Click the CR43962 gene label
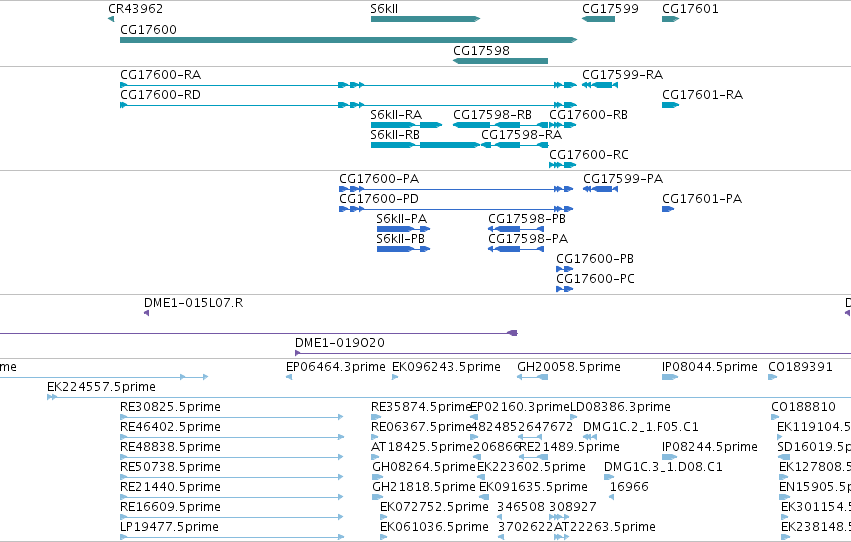 (x=135, y=9)
